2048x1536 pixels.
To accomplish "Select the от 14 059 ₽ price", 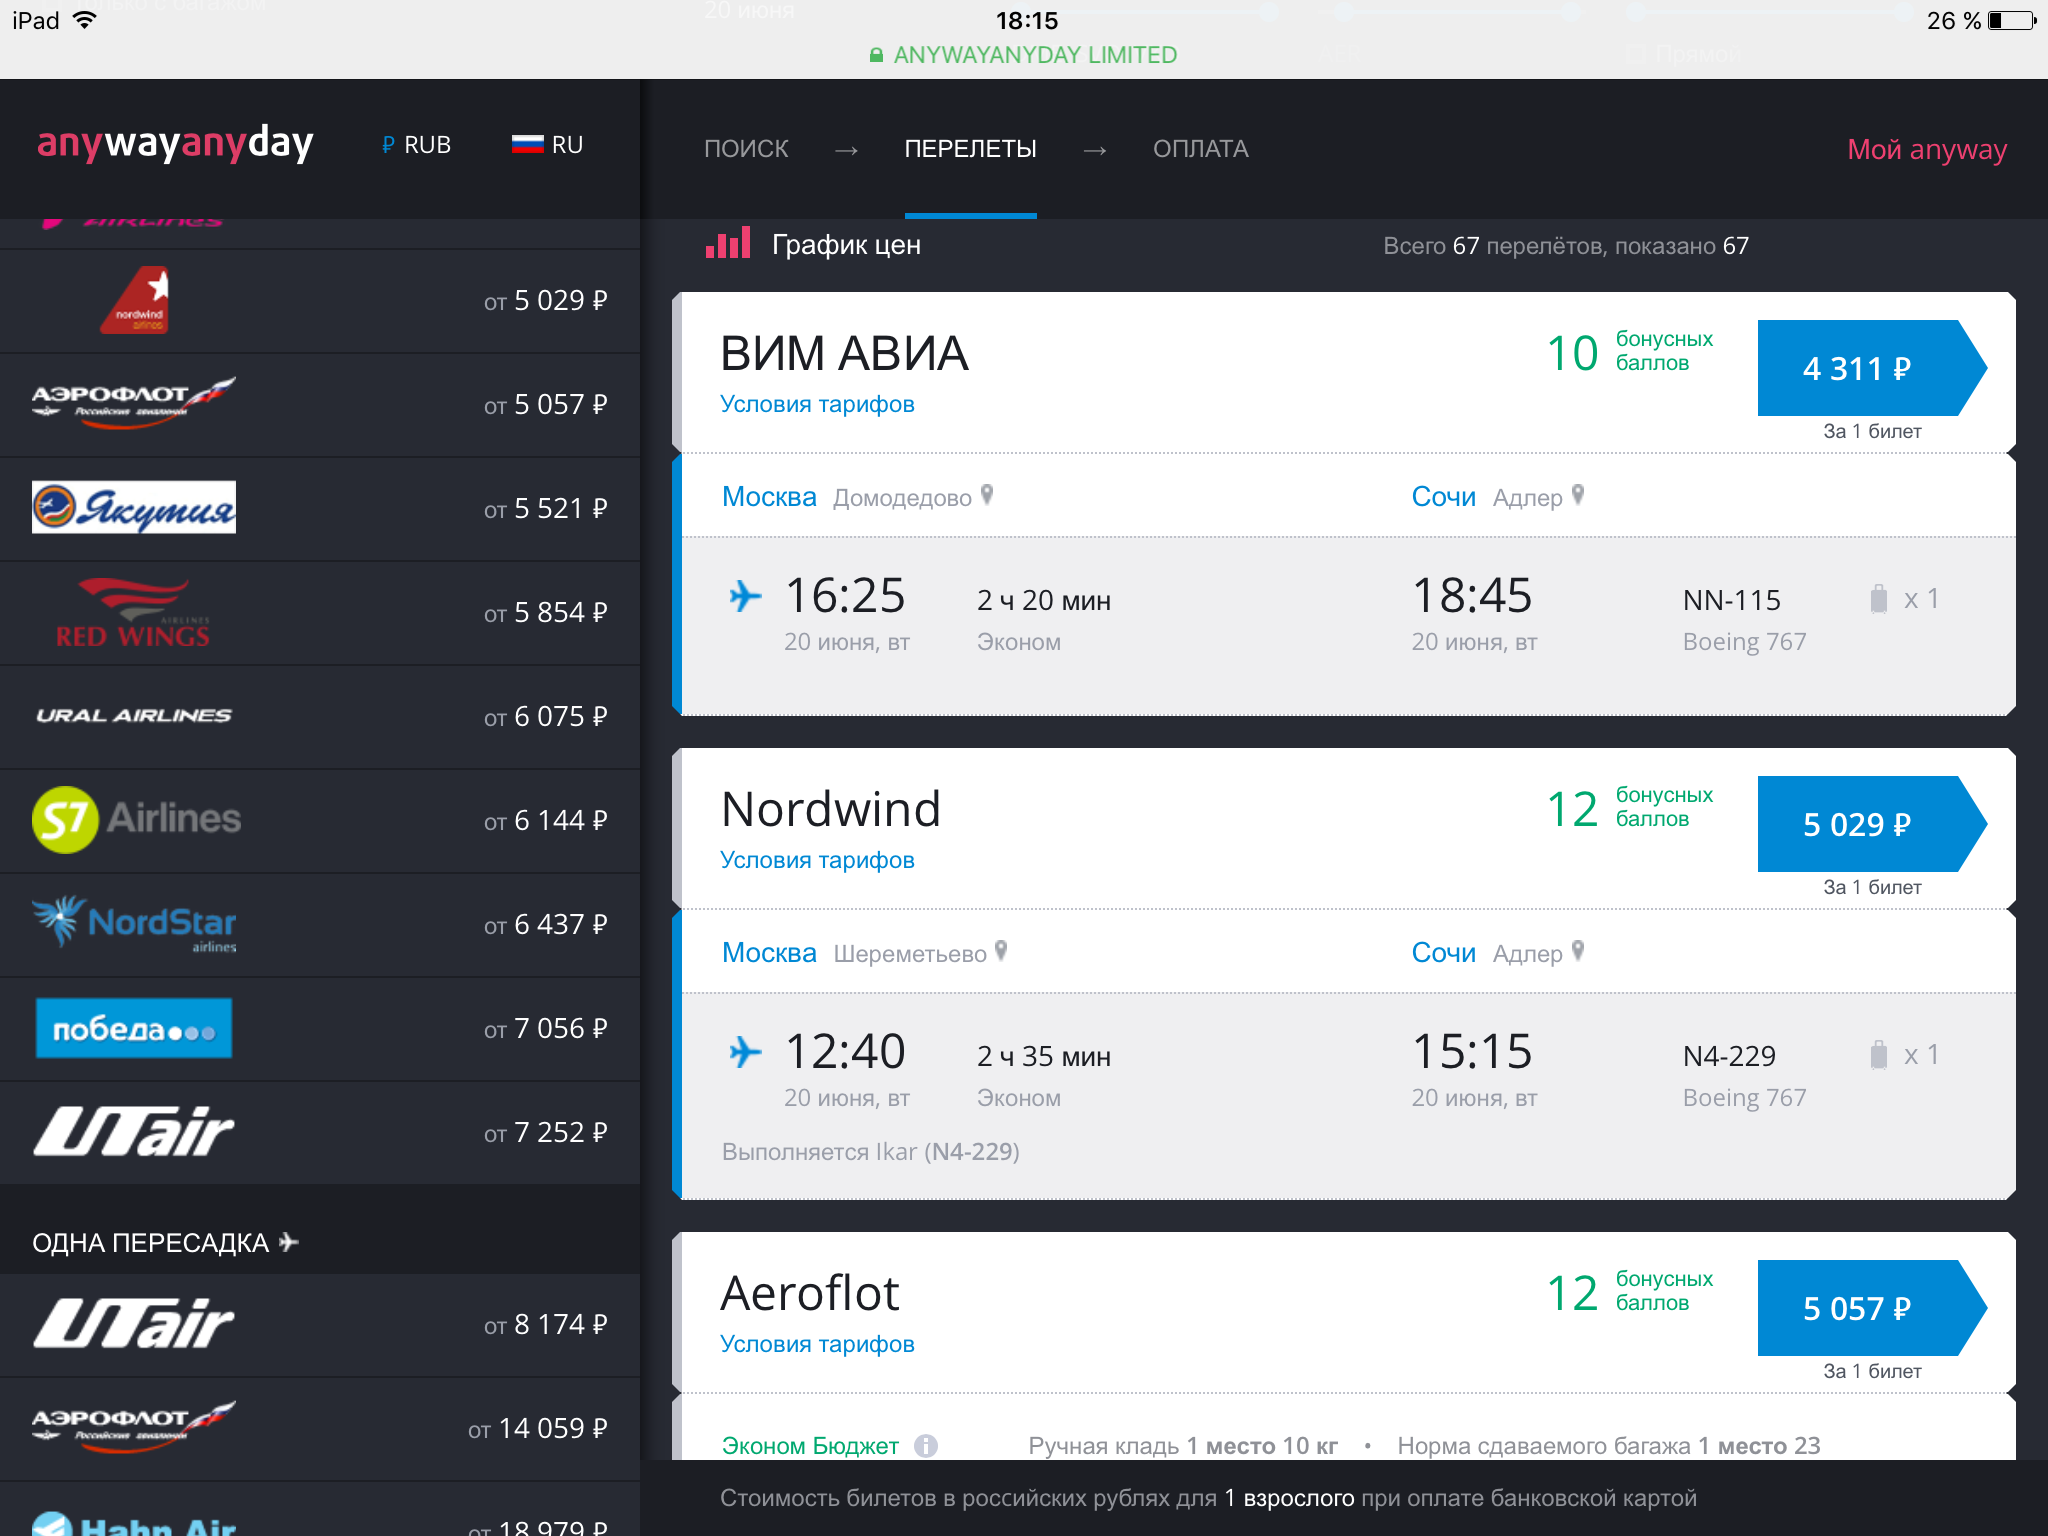I will 537,1429.
